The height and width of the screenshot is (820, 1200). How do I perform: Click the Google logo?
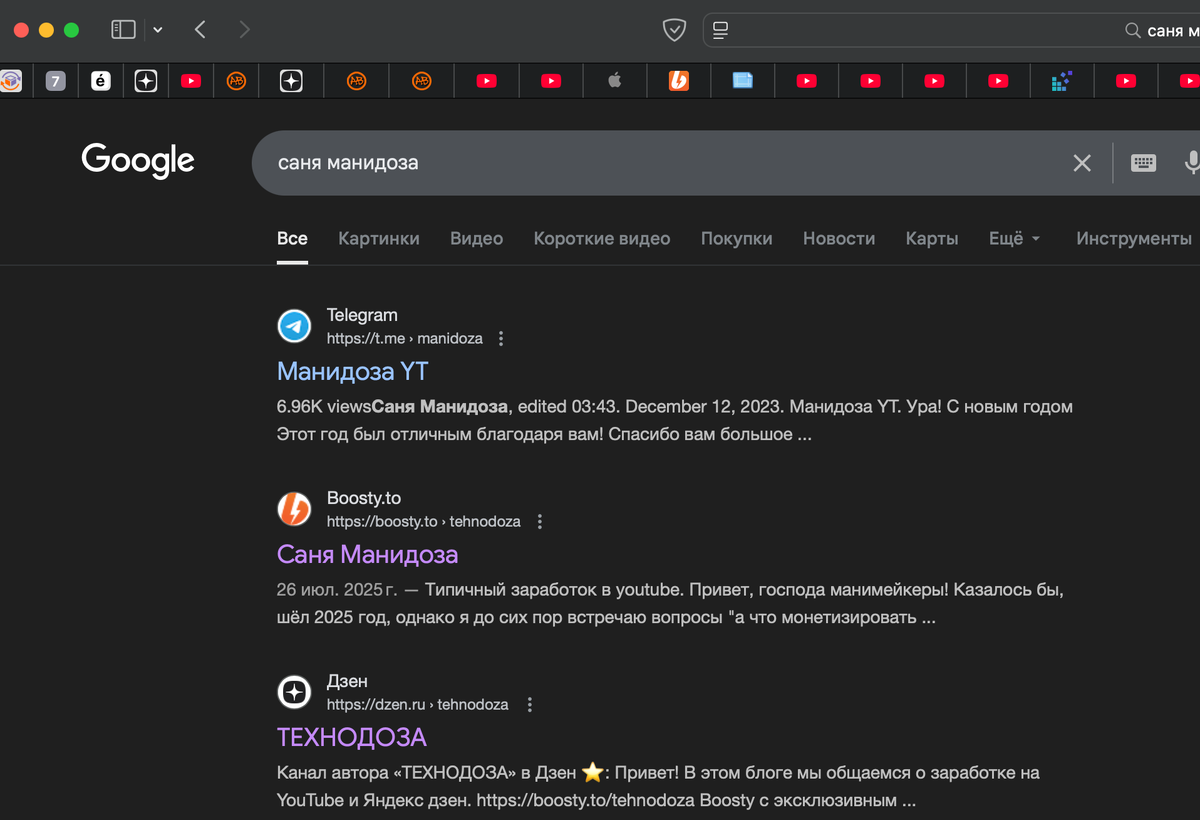pyautogui.click(x=138, y=160)
